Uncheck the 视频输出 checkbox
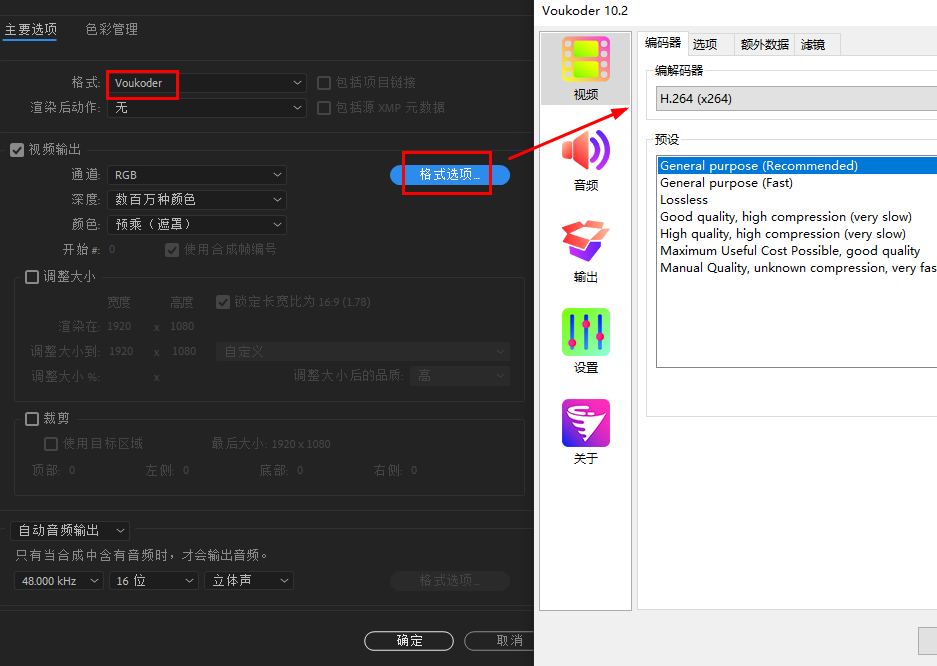This screenshot has width=937, height=666. (17, 150)
